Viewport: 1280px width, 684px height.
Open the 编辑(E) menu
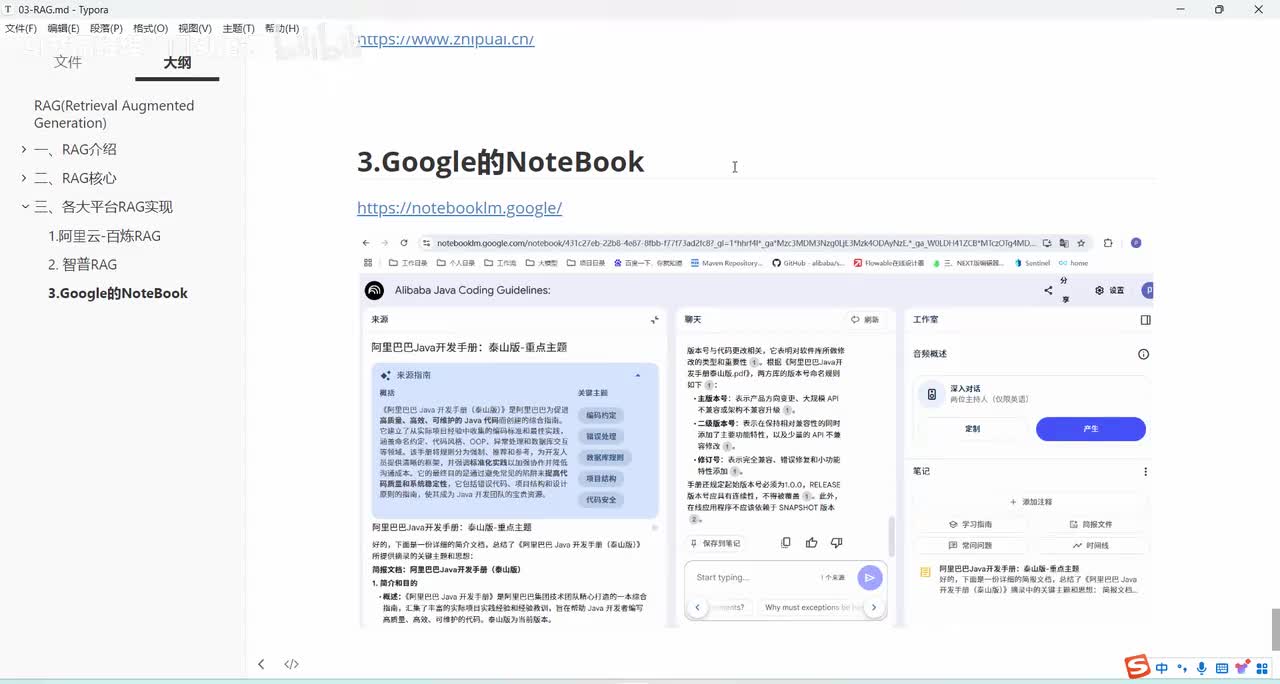tap(64, 29)
